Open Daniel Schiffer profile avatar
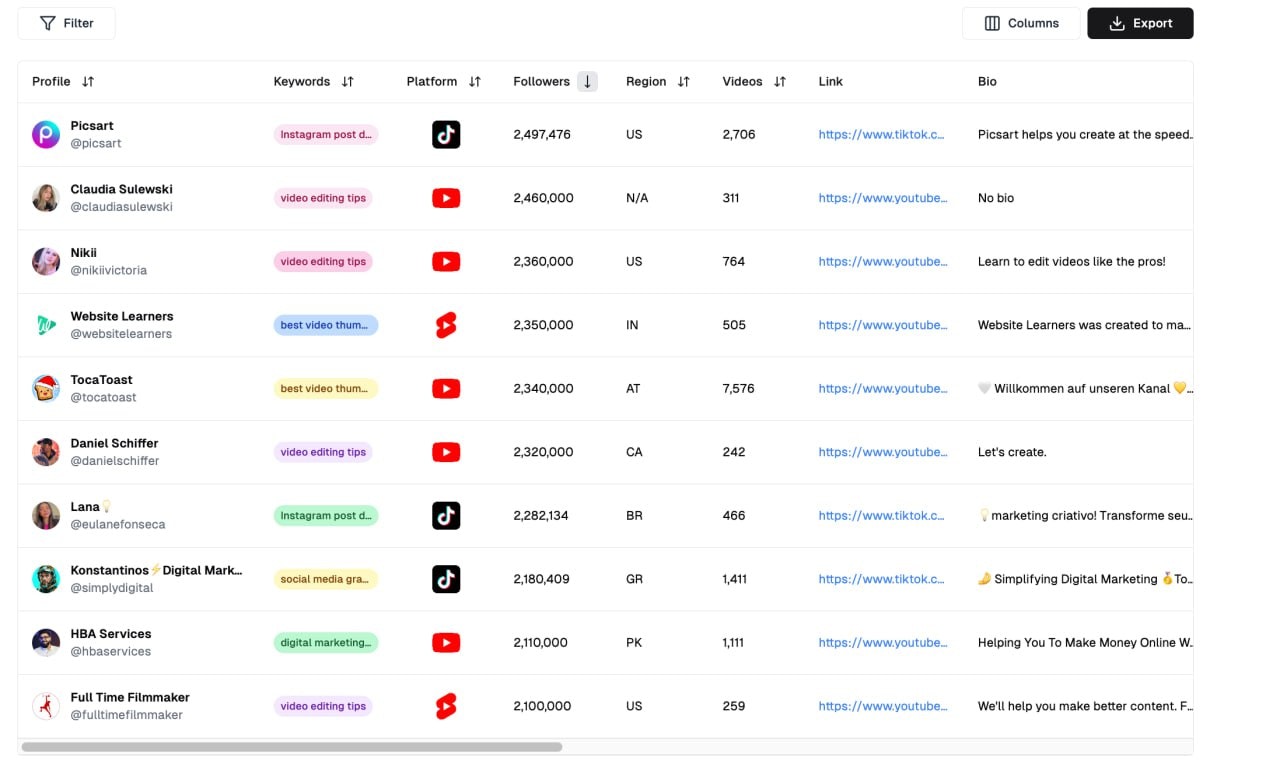This screenshot has width=1280, height=768. click(x=46, y=452)
